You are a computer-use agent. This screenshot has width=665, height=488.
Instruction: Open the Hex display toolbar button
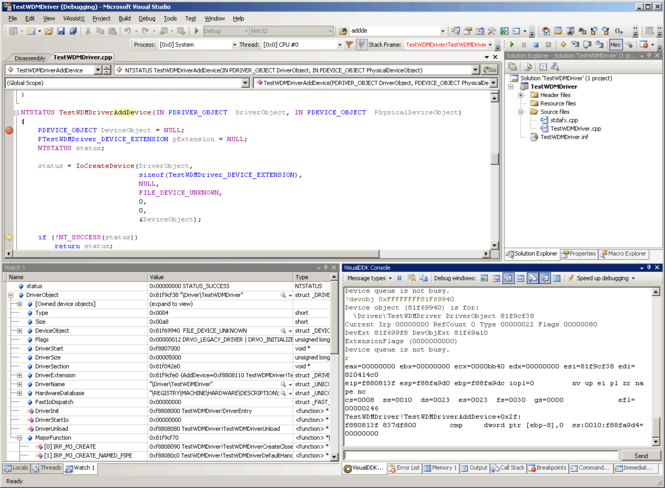[x=616, y=45]
